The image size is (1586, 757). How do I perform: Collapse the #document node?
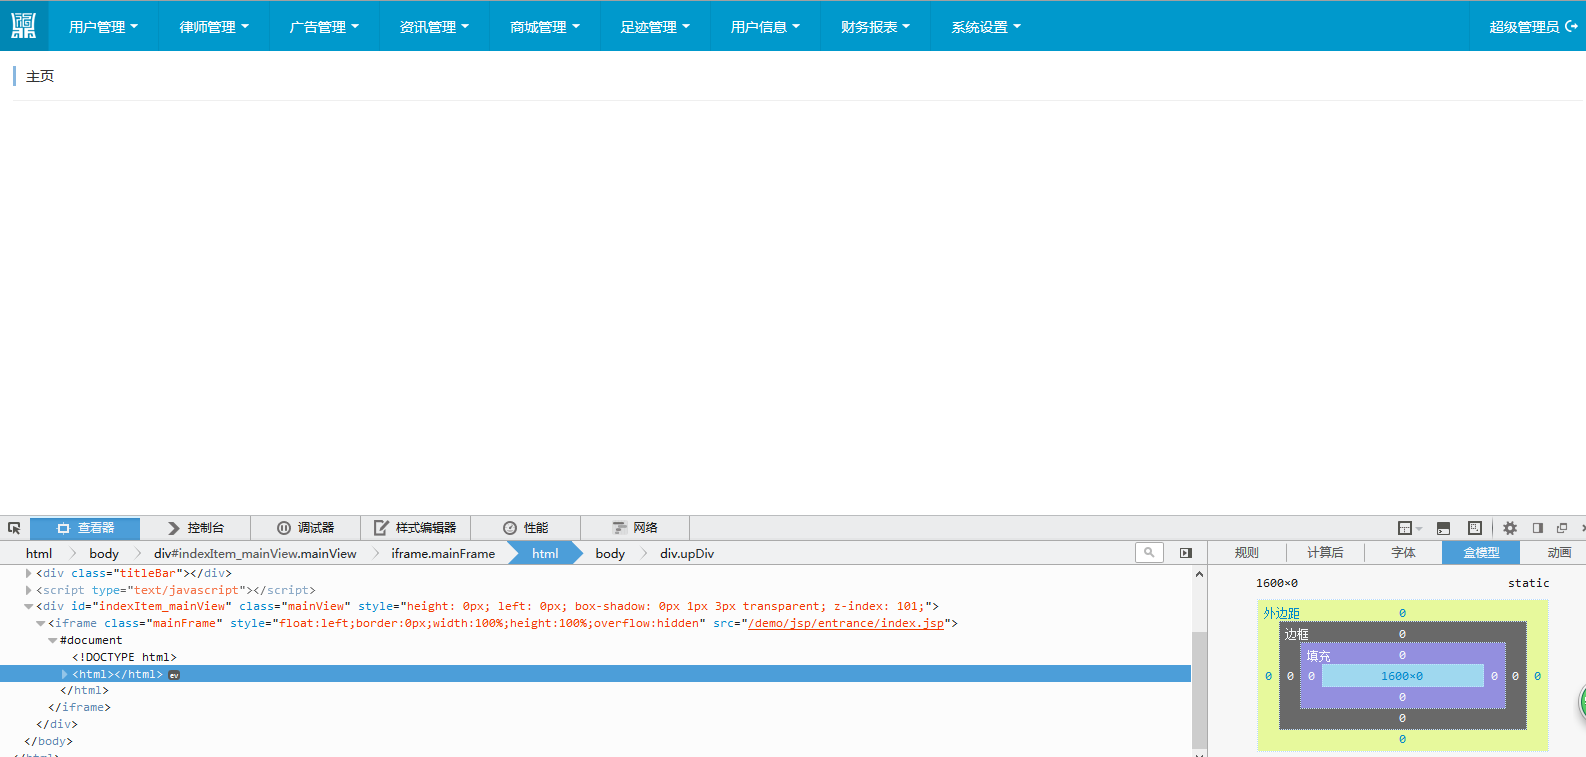point(52,641)
